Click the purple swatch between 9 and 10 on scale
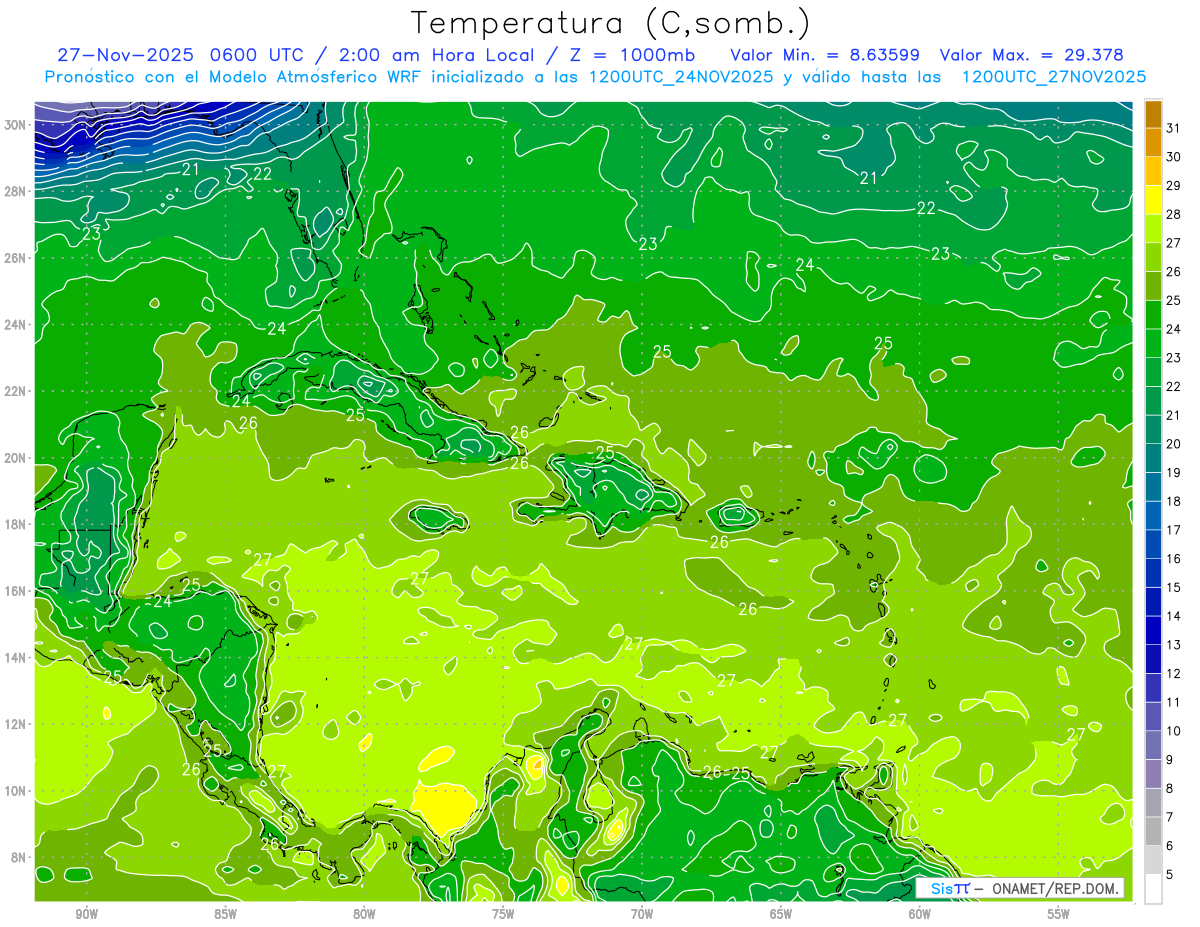Viewport: 1200px width, 927px height. coord(1153,745)
